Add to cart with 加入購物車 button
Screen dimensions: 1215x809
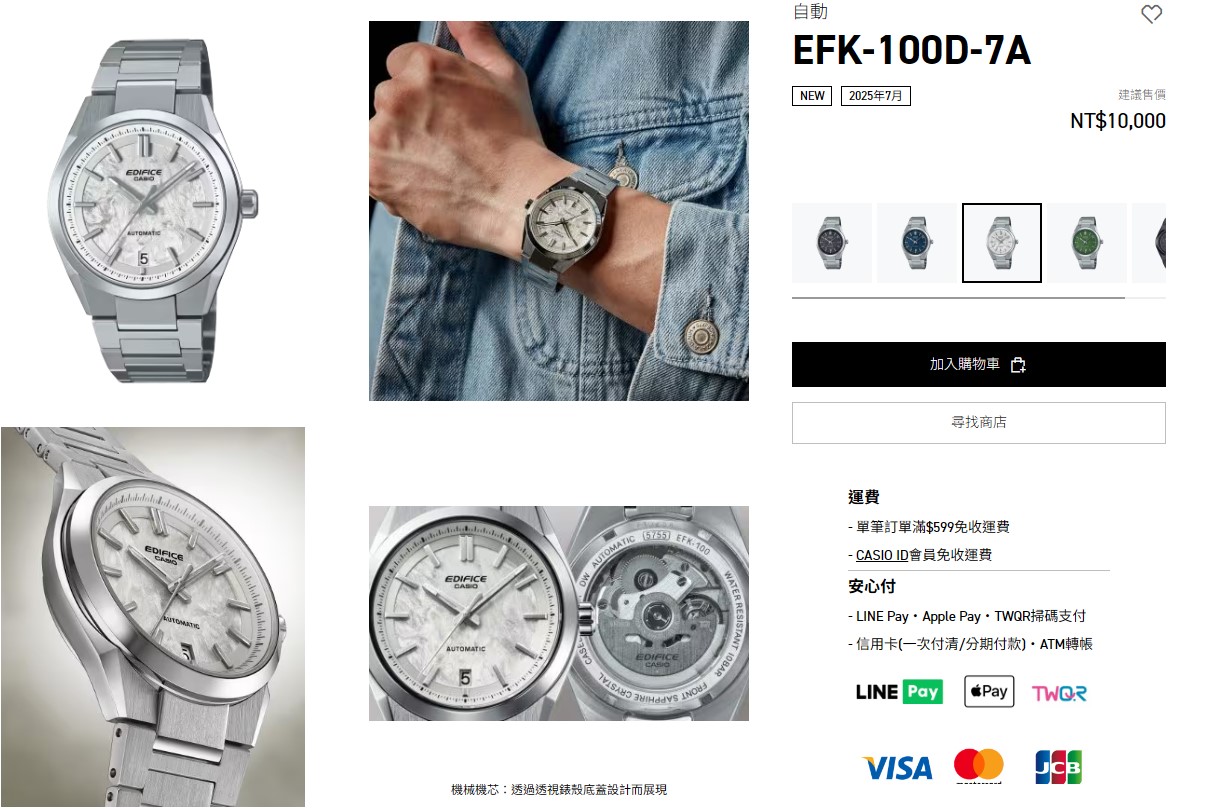[979, 365]
